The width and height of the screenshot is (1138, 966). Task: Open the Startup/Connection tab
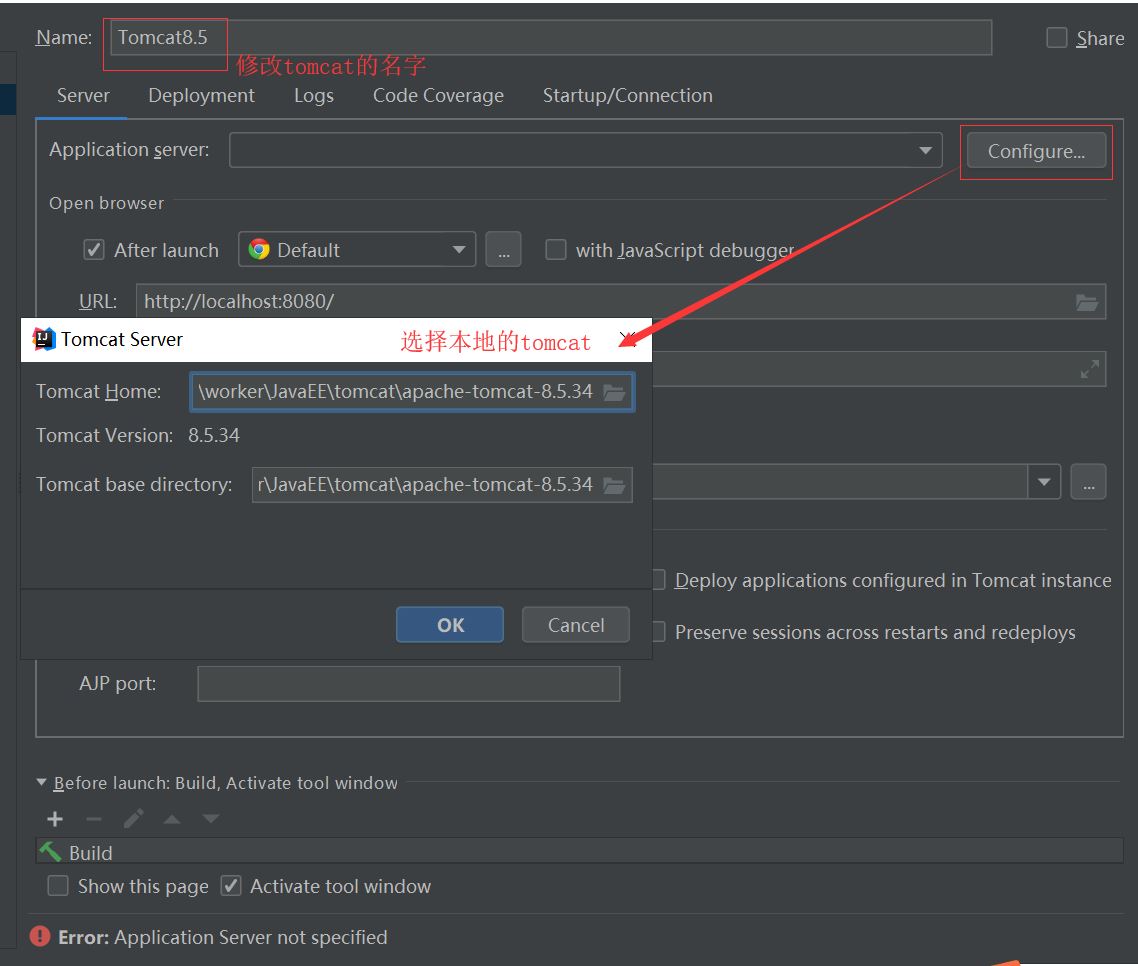627,96
